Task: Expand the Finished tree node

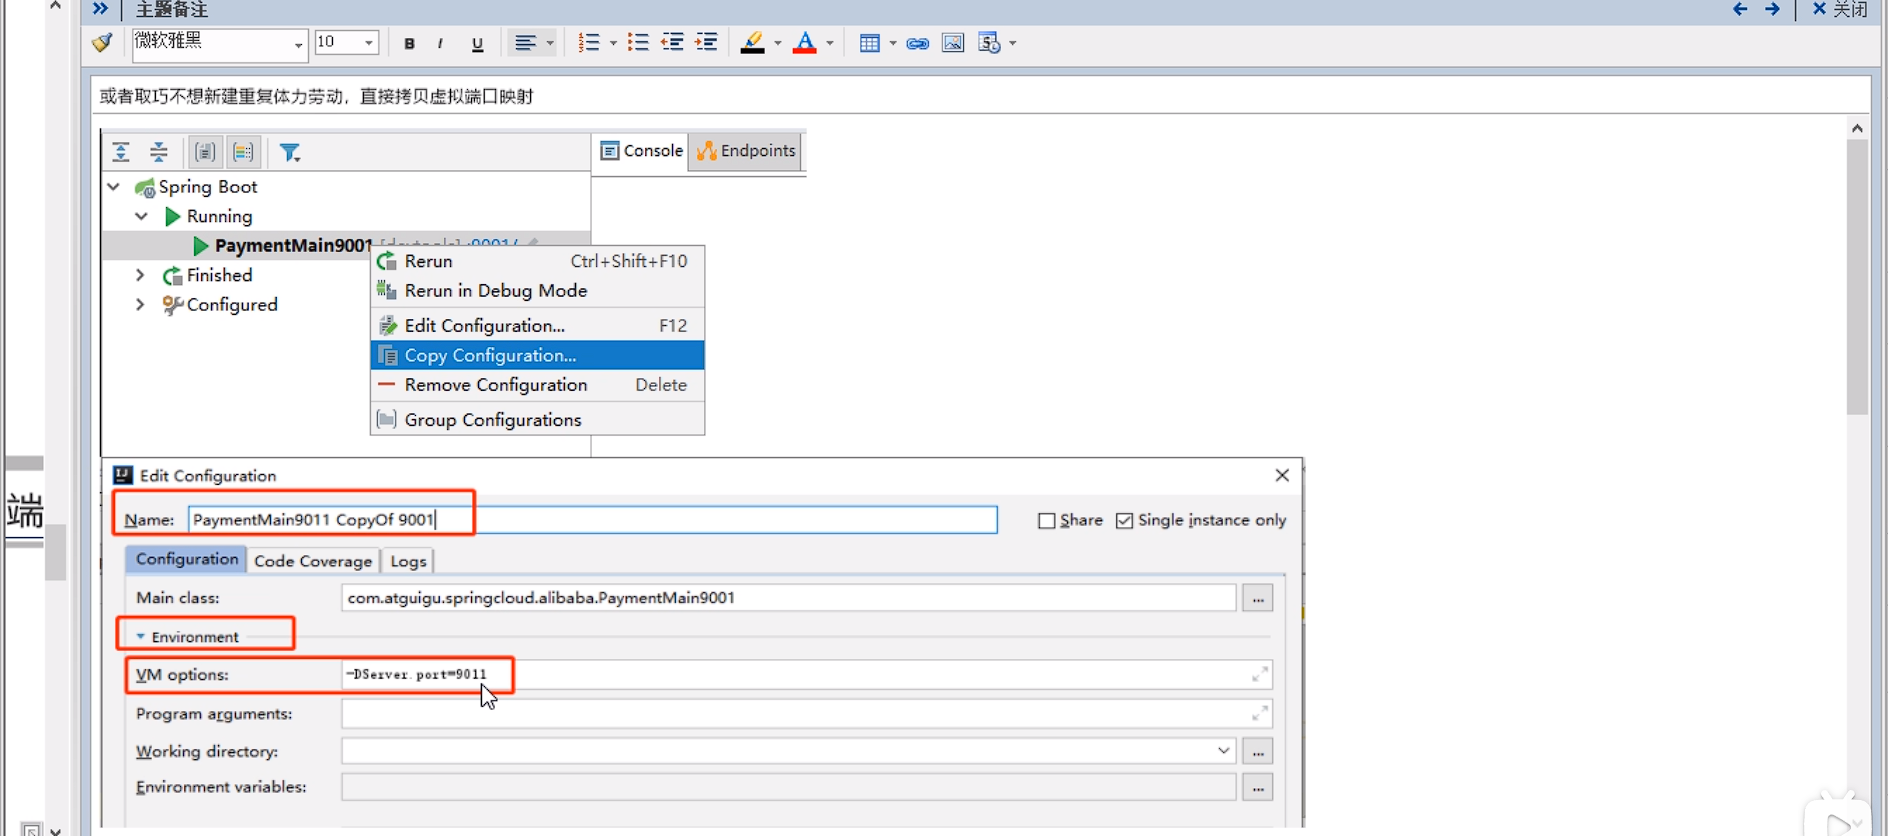Action: [x=140, y=275]
